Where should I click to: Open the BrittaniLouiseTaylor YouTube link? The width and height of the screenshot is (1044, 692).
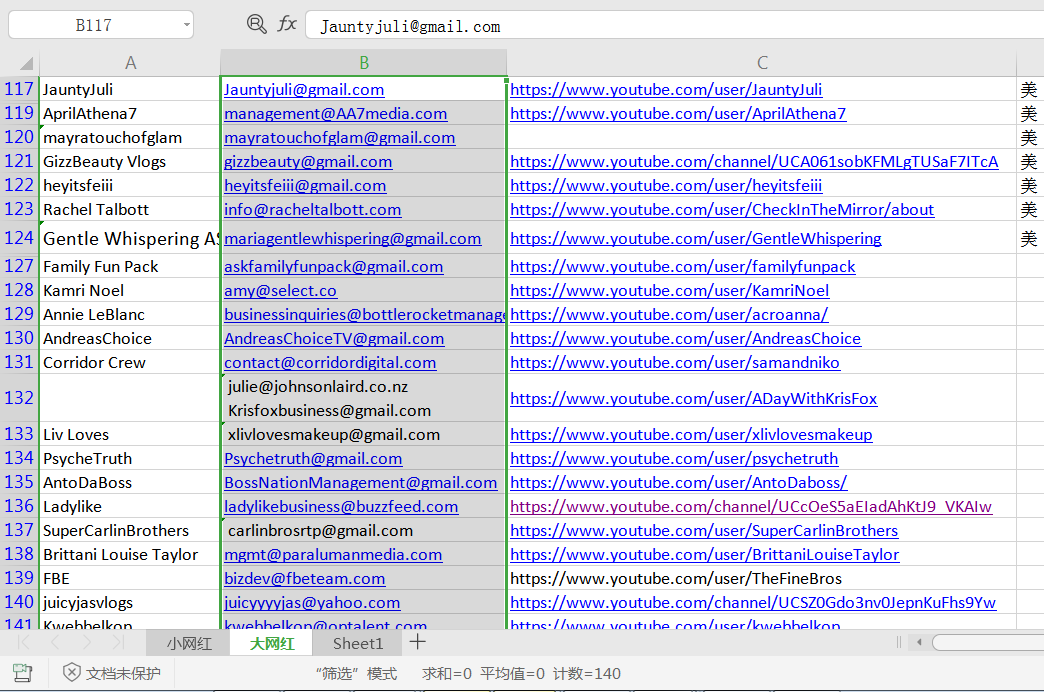click(704, 554)
